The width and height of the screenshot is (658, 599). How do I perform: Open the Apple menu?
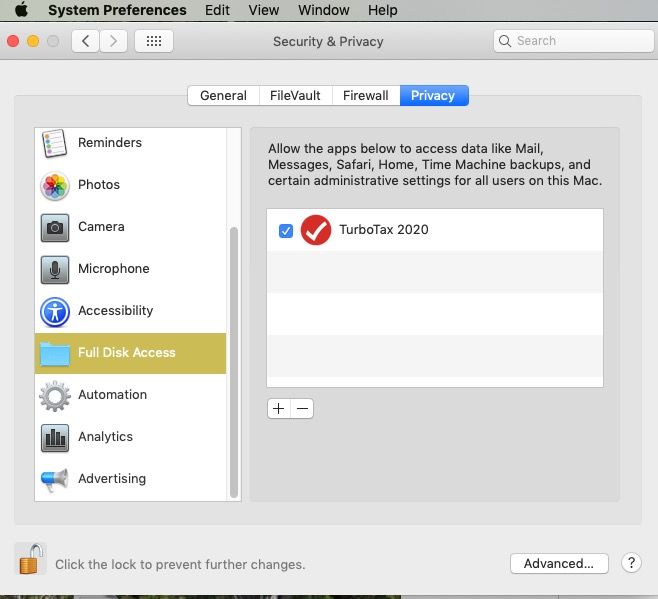tap(21, 9)
